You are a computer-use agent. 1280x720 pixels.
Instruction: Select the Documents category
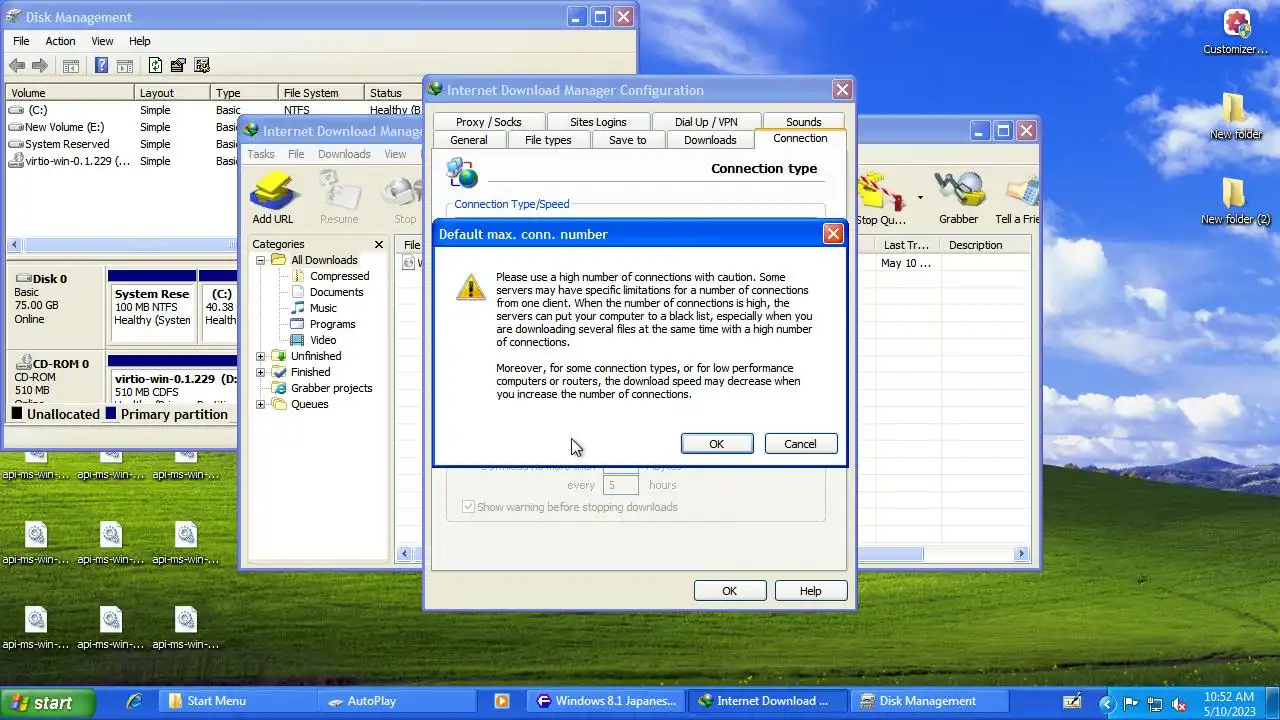click(336, 292)
